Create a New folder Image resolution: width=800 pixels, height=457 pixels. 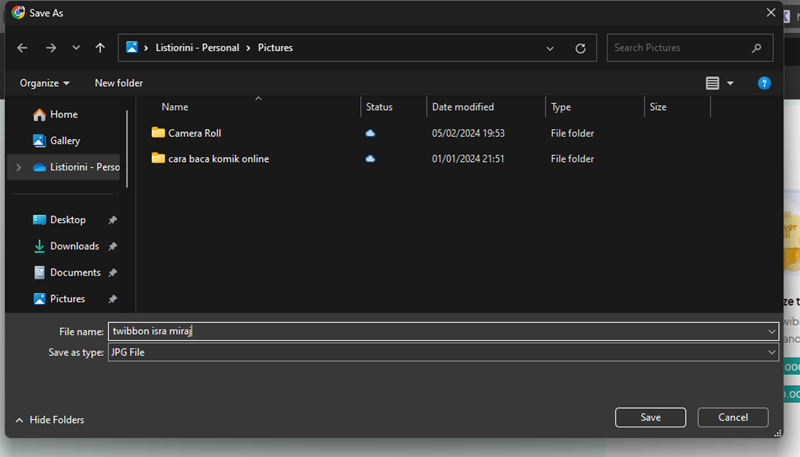coord(118,83)
